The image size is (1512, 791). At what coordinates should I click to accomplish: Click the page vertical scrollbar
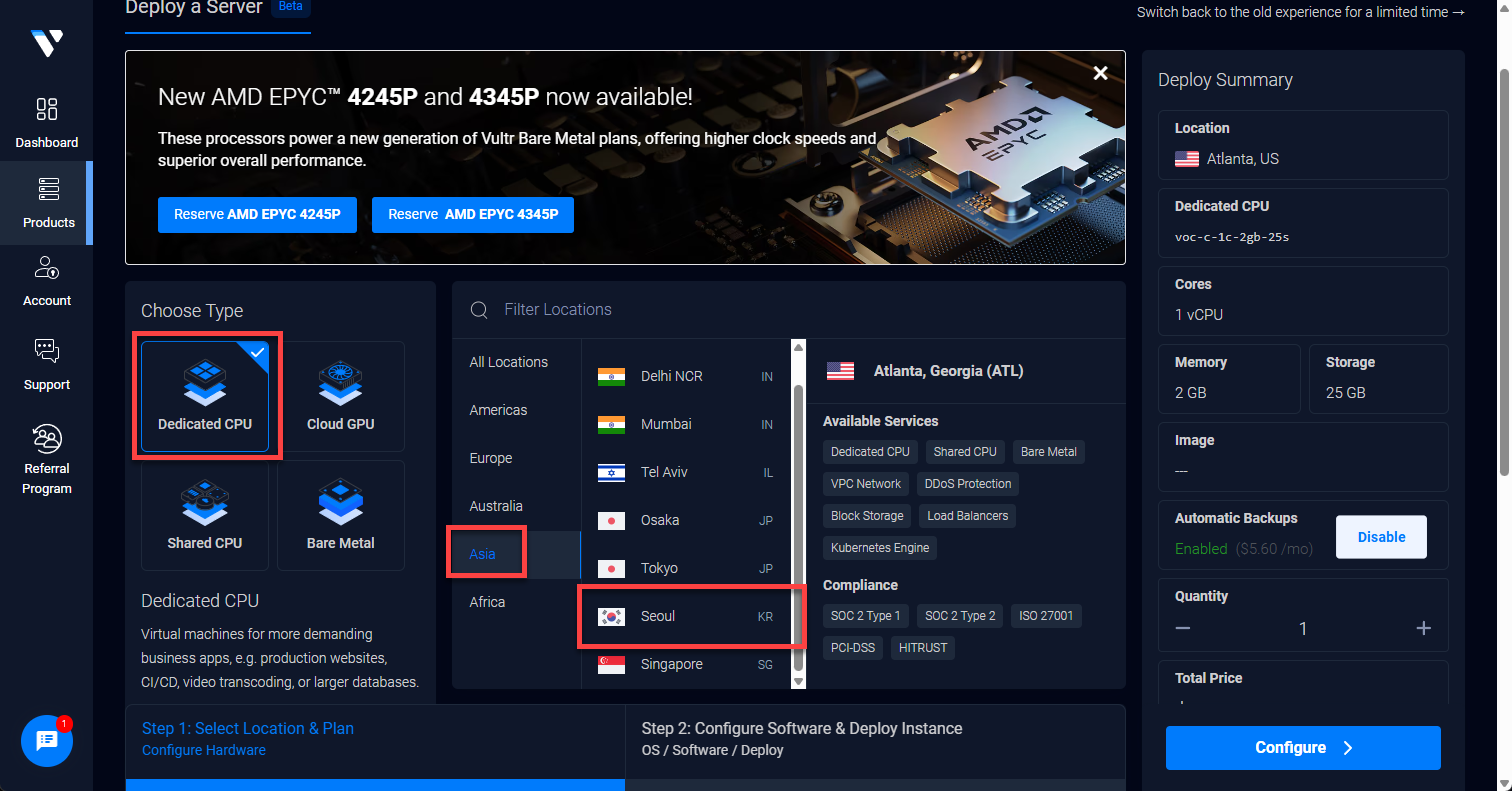[1504, 270]
